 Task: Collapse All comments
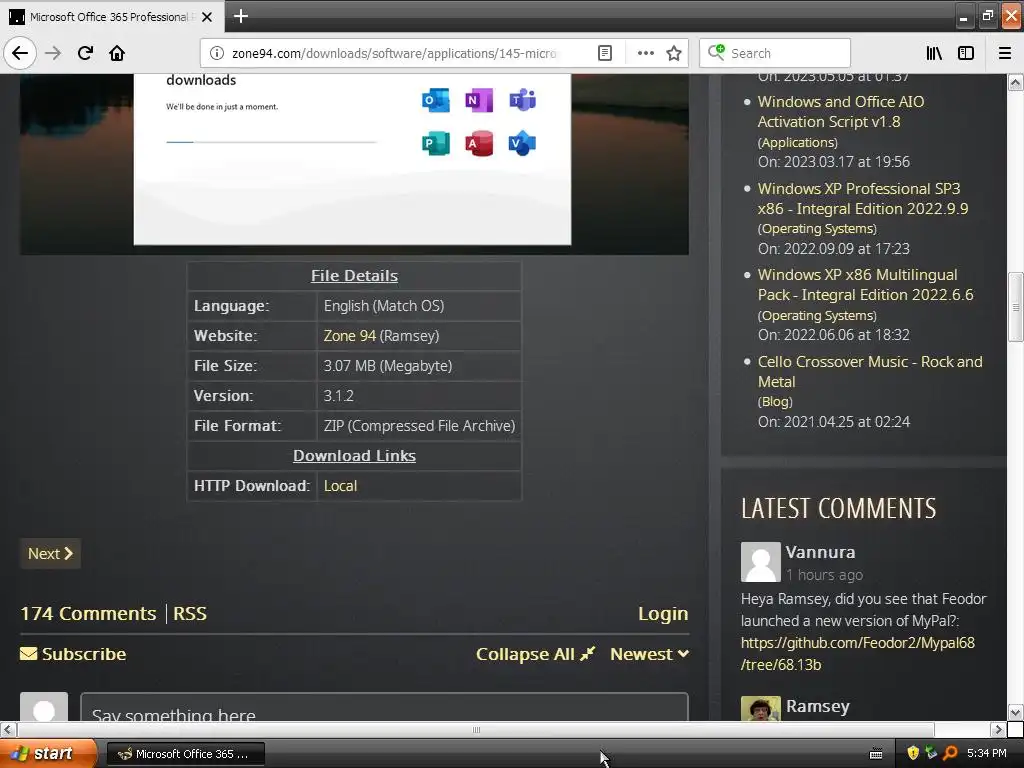[x=536, y=654]
